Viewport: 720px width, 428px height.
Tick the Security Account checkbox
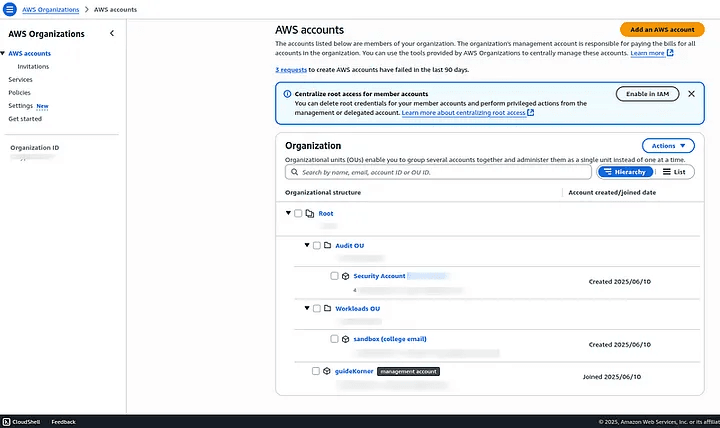coord(334,276)
